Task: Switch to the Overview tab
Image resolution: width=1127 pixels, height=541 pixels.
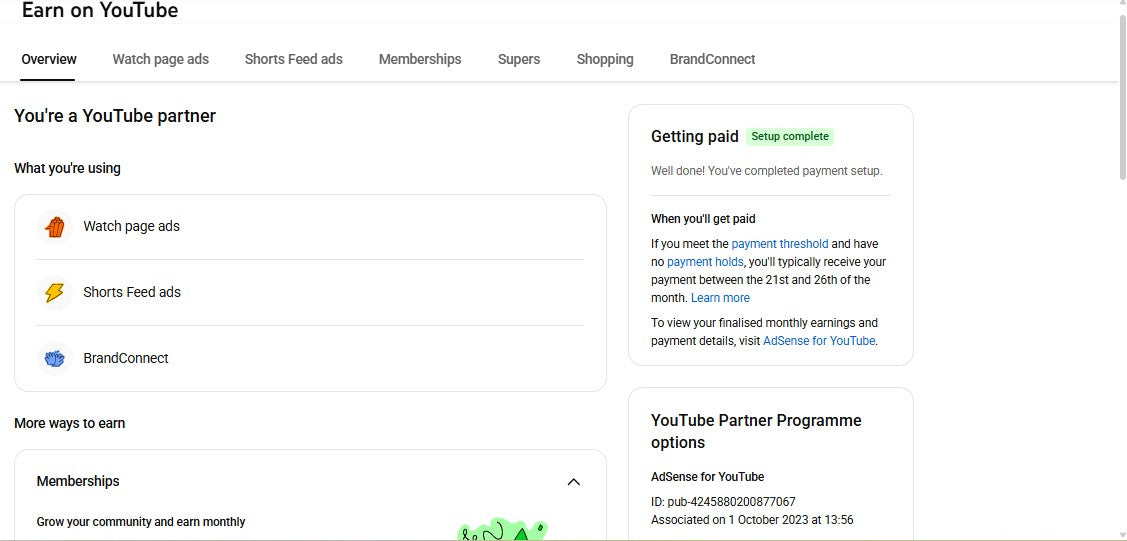Action: [49, 59]
